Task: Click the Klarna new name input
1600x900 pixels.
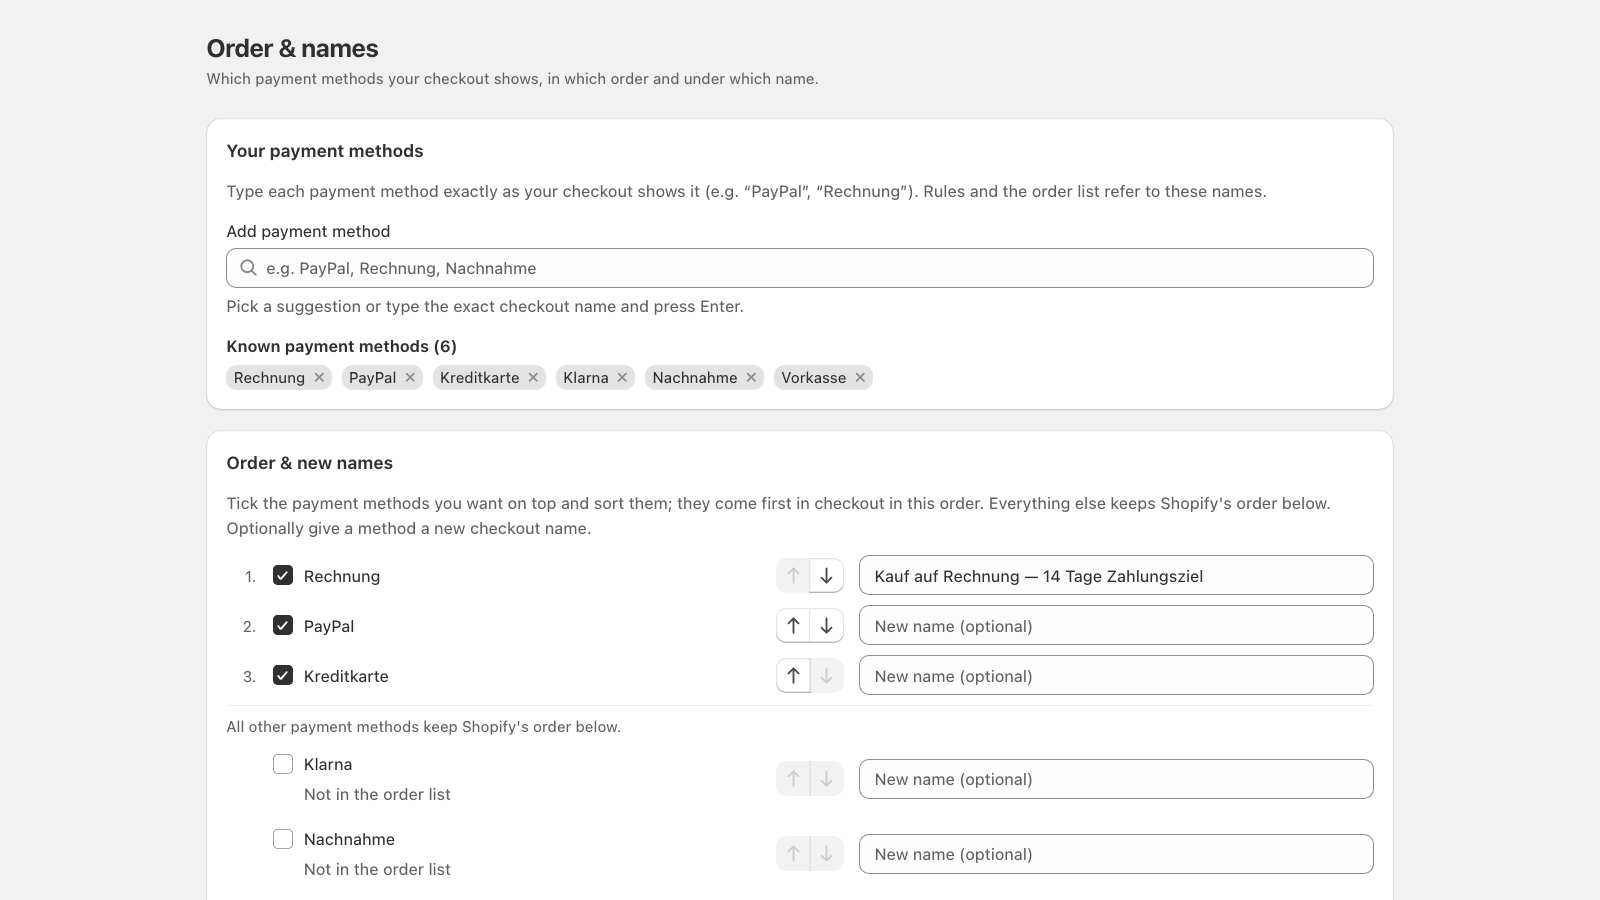Action: point(1116,779)
